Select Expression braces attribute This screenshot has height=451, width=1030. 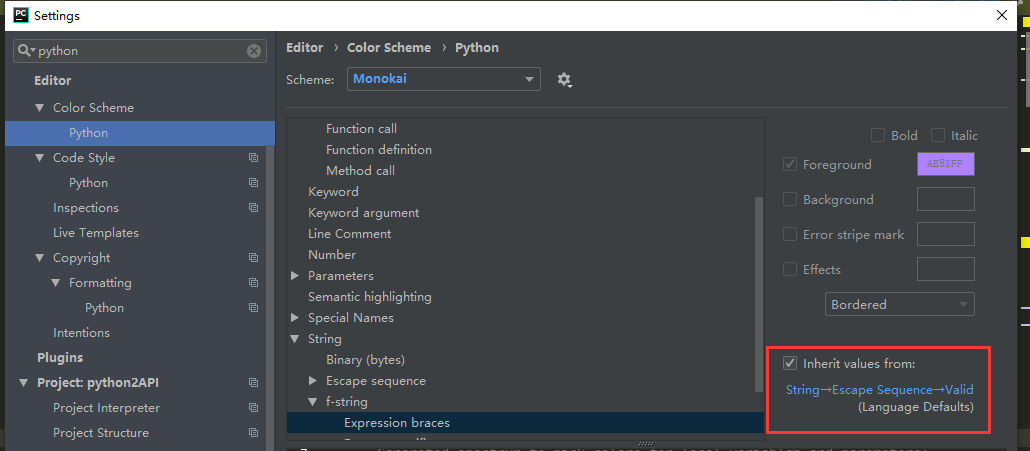[x=525, y=423]
